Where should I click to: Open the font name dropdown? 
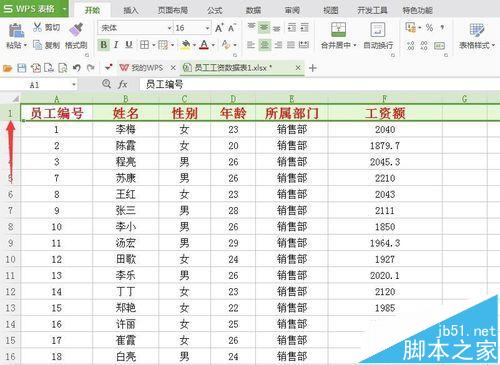169,28
